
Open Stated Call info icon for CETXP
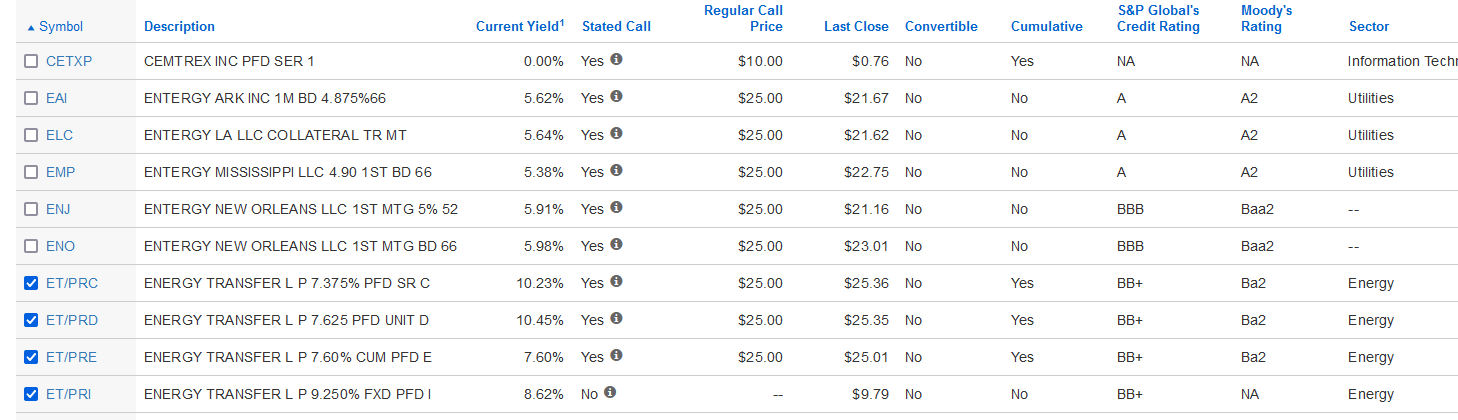tap(616, 60)
